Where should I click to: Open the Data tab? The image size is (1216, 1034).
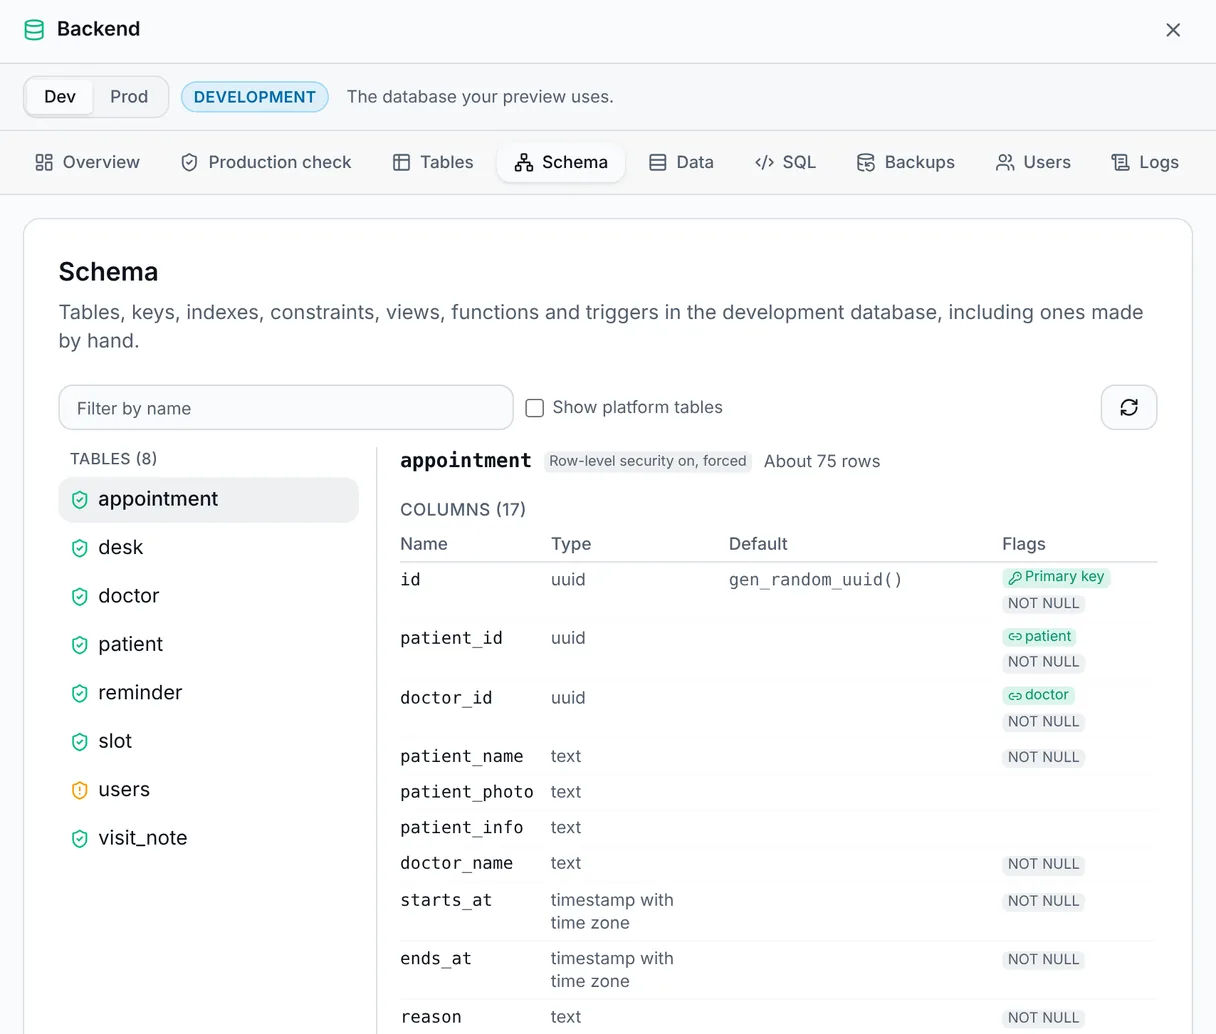click(x=681, y=162)
